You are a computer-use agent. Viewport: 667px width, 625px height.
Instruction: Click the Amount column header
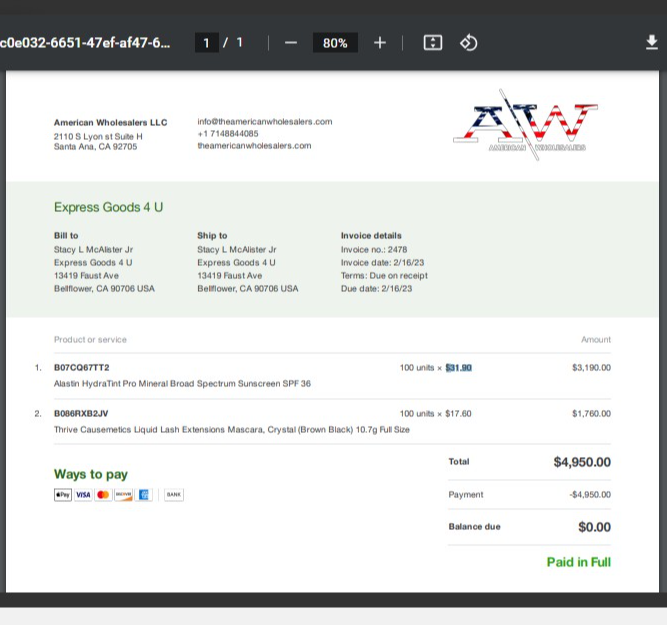(596, 340)
